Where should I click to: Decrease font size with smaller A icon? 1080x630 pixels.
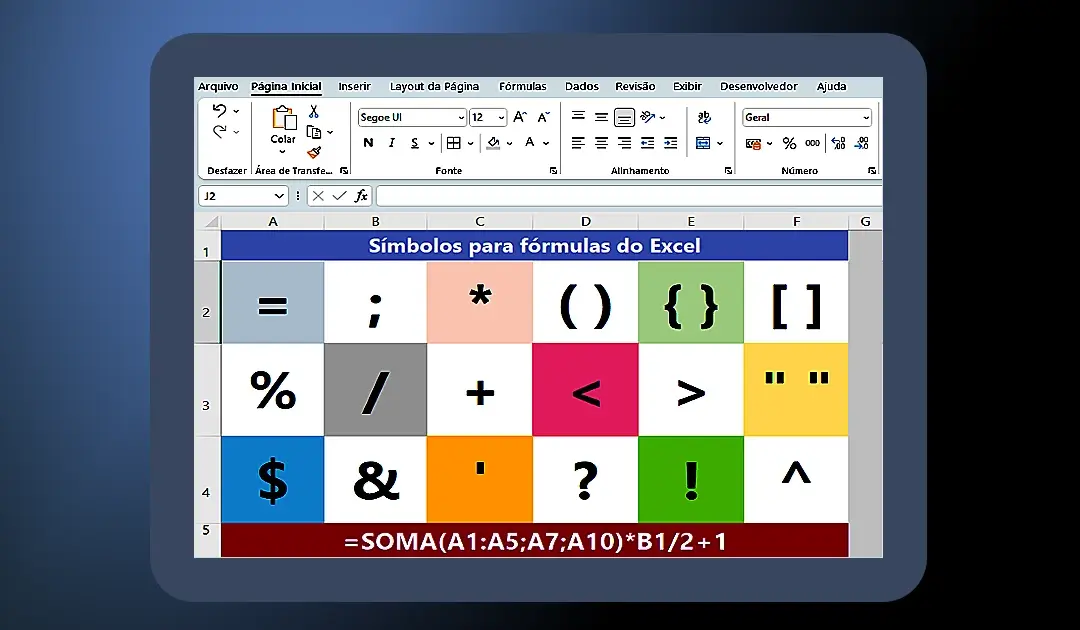543,117
